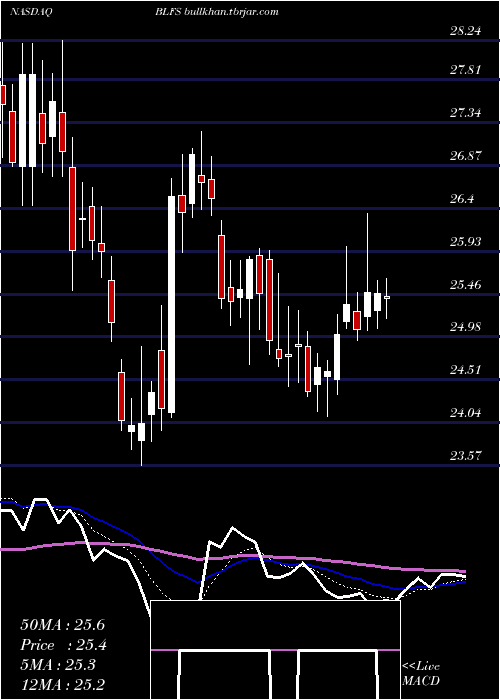Click the 5MA : 25.3 readout
This screenshot has height=700, width=500.
point(58,665)
